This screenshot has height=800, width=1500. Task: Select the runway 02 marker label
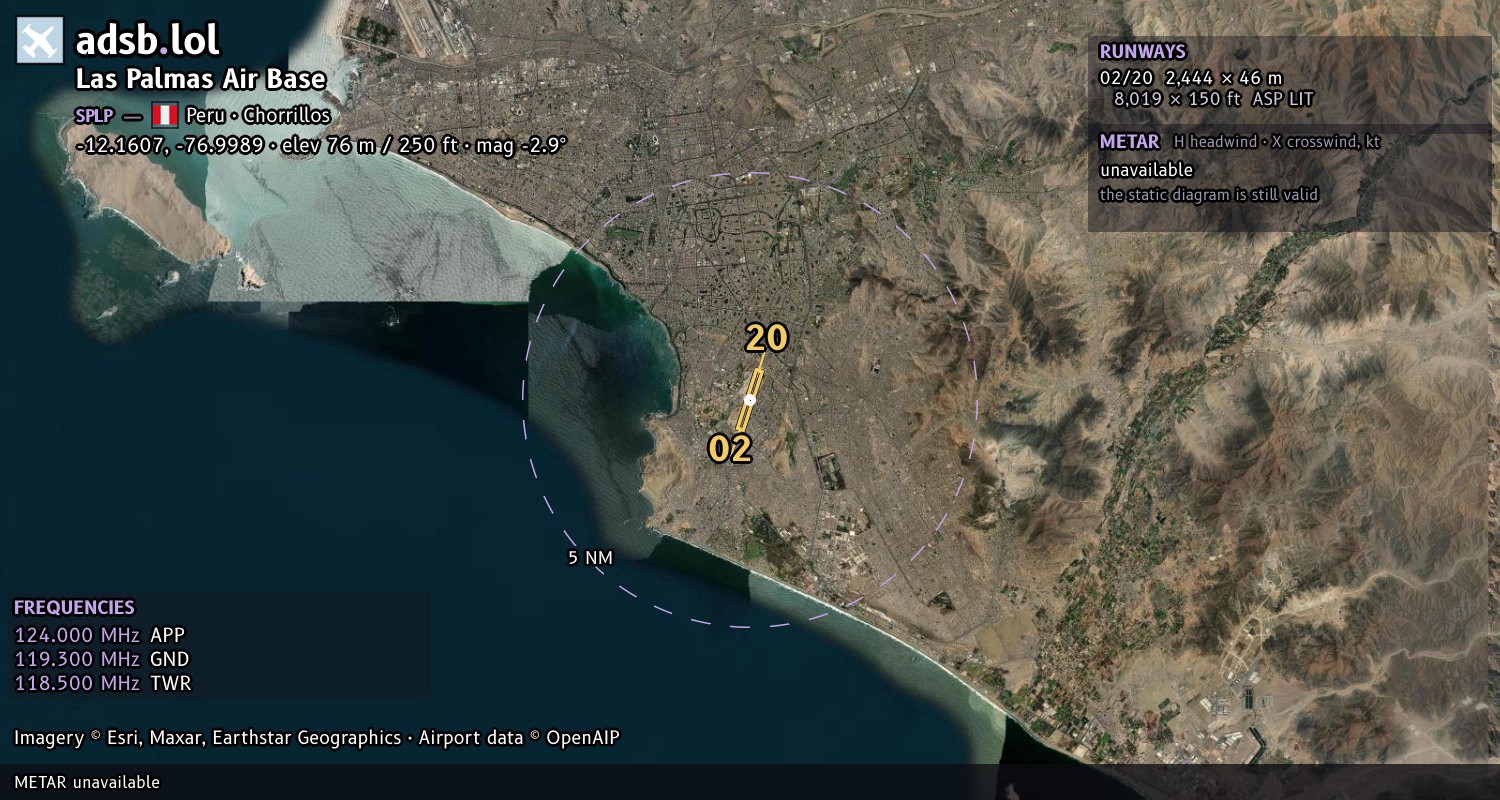(x=730, y=449)
